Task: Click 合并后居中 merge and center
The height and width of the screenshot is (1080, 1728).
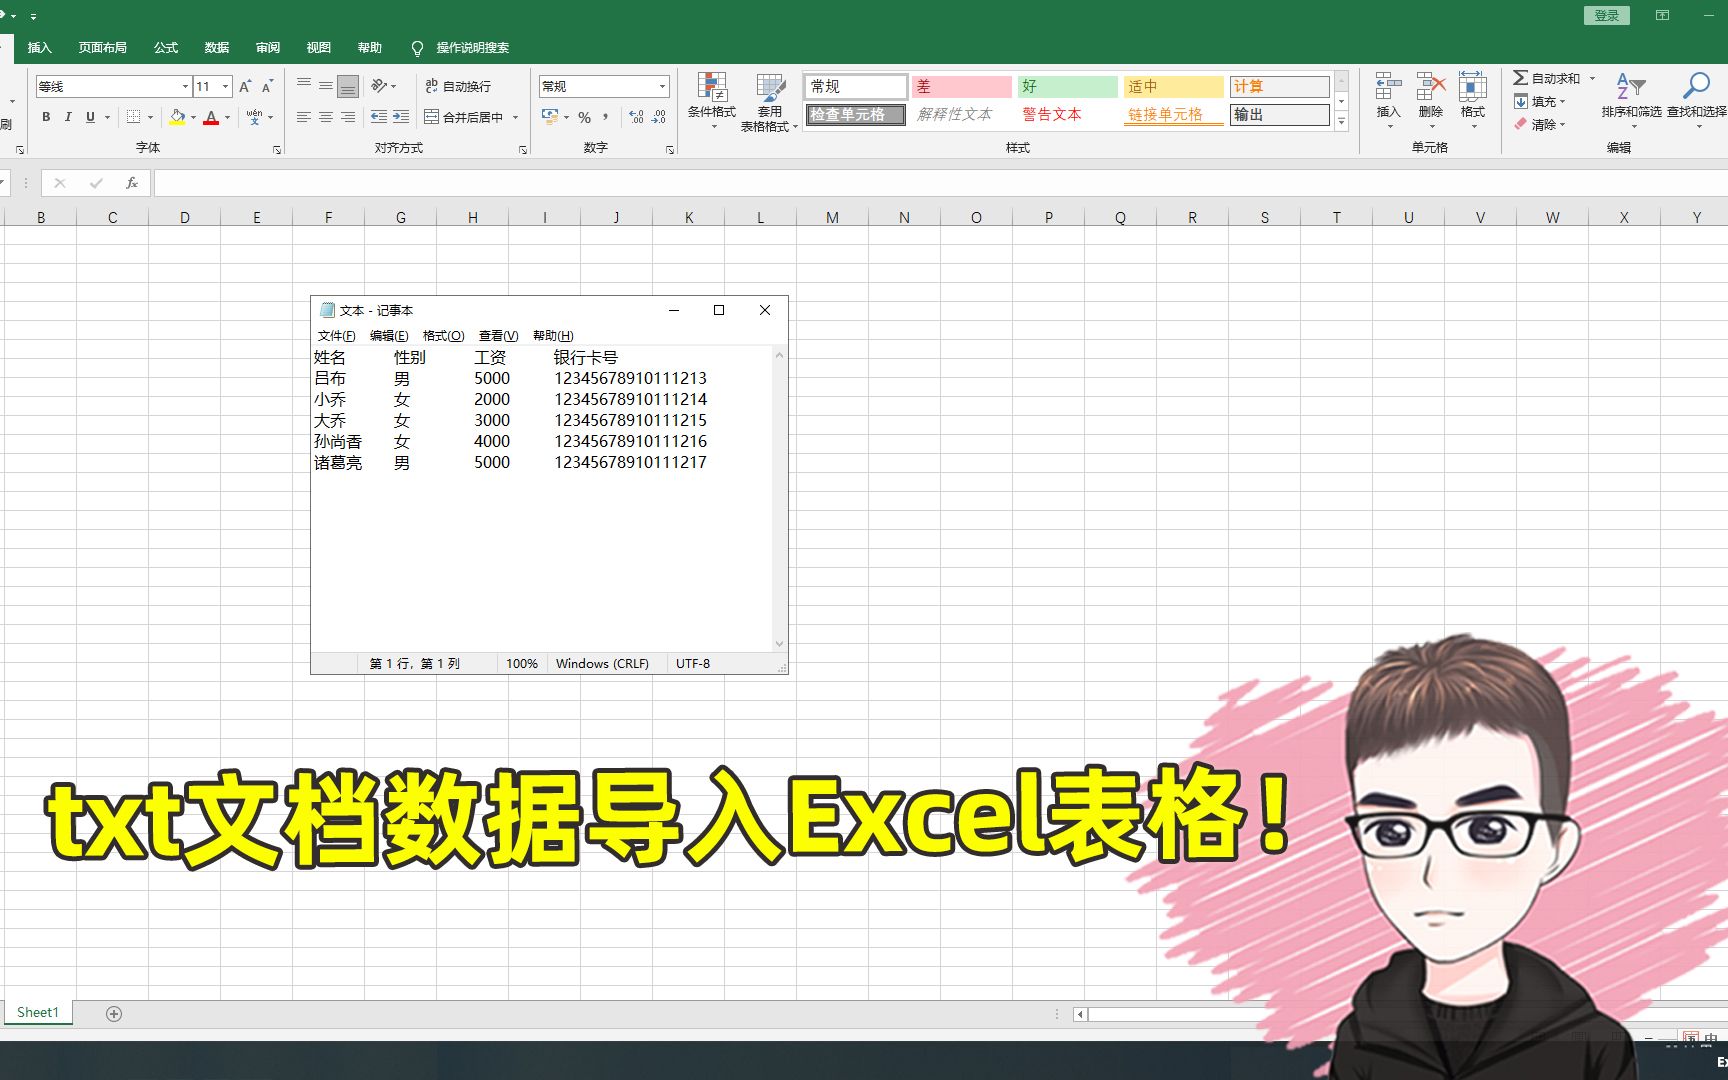Action: 464,117
